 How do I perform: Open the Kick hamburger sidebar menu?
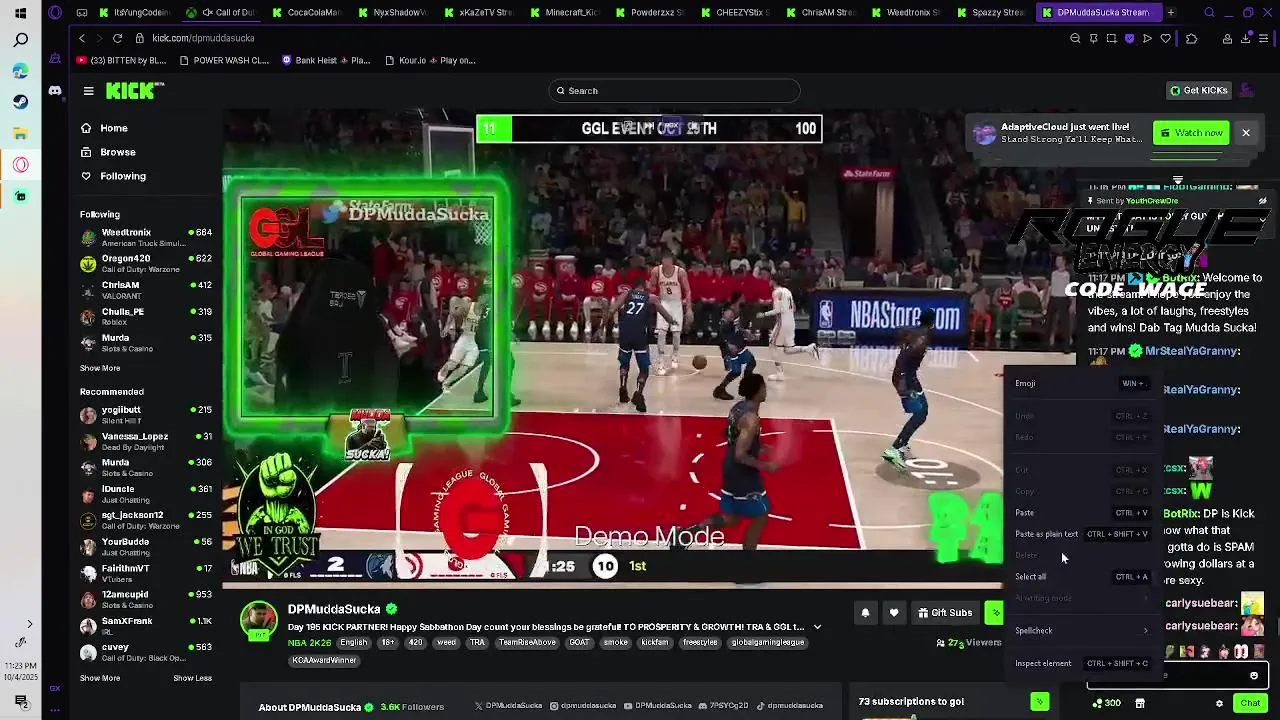(x=88, y=91)
